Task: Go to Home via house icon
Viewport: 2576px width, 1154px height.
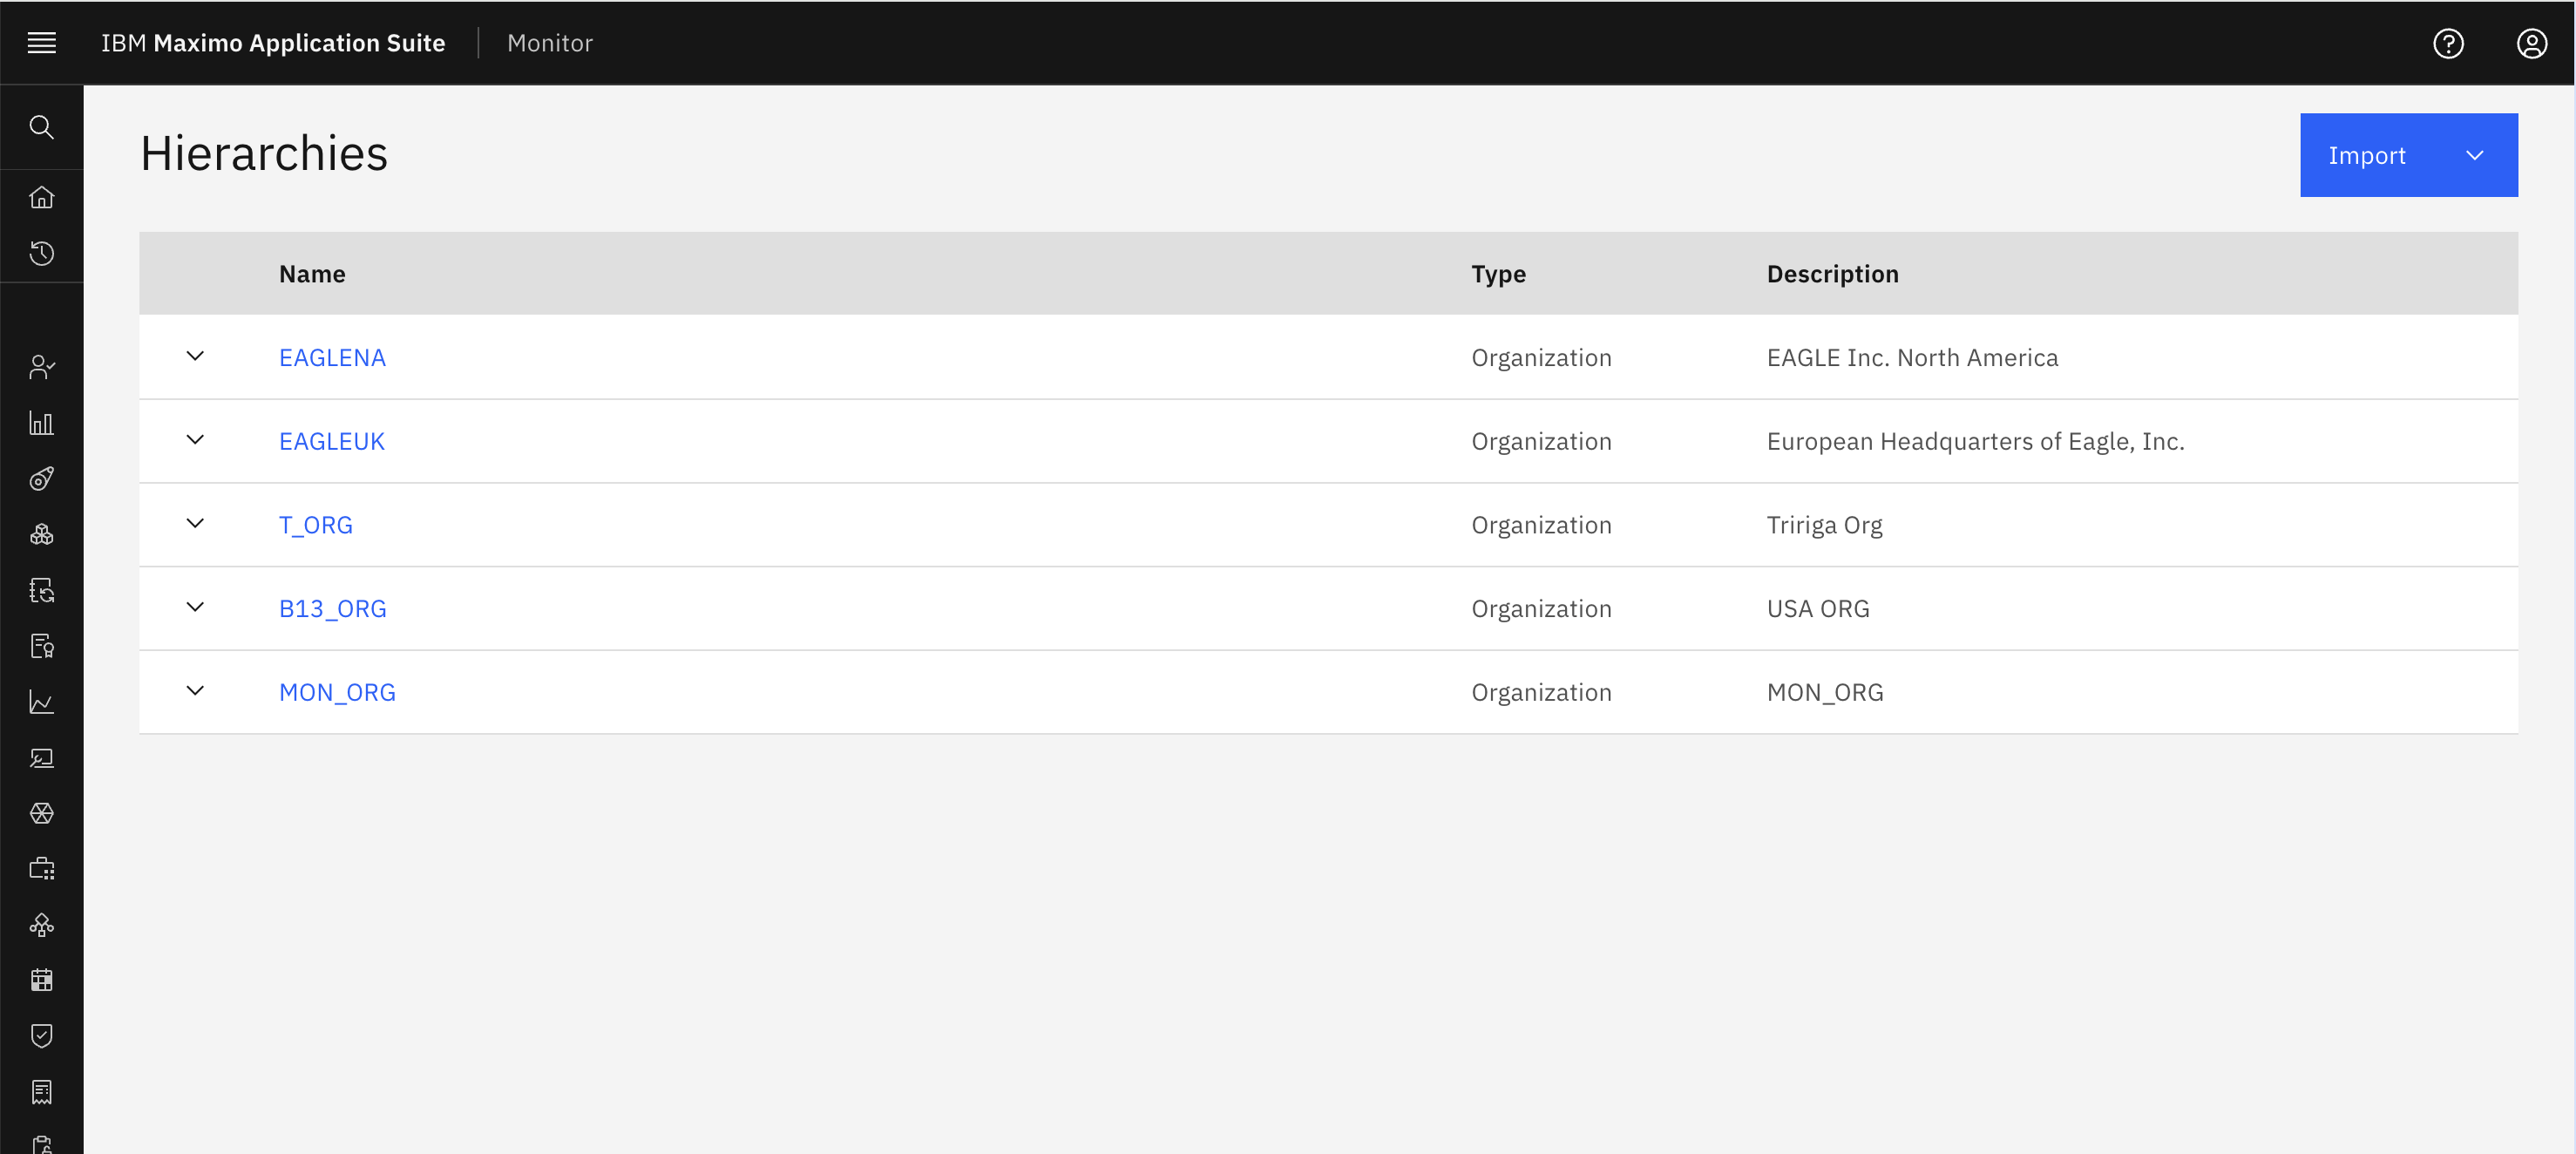Action: click(x=41, y=197)
